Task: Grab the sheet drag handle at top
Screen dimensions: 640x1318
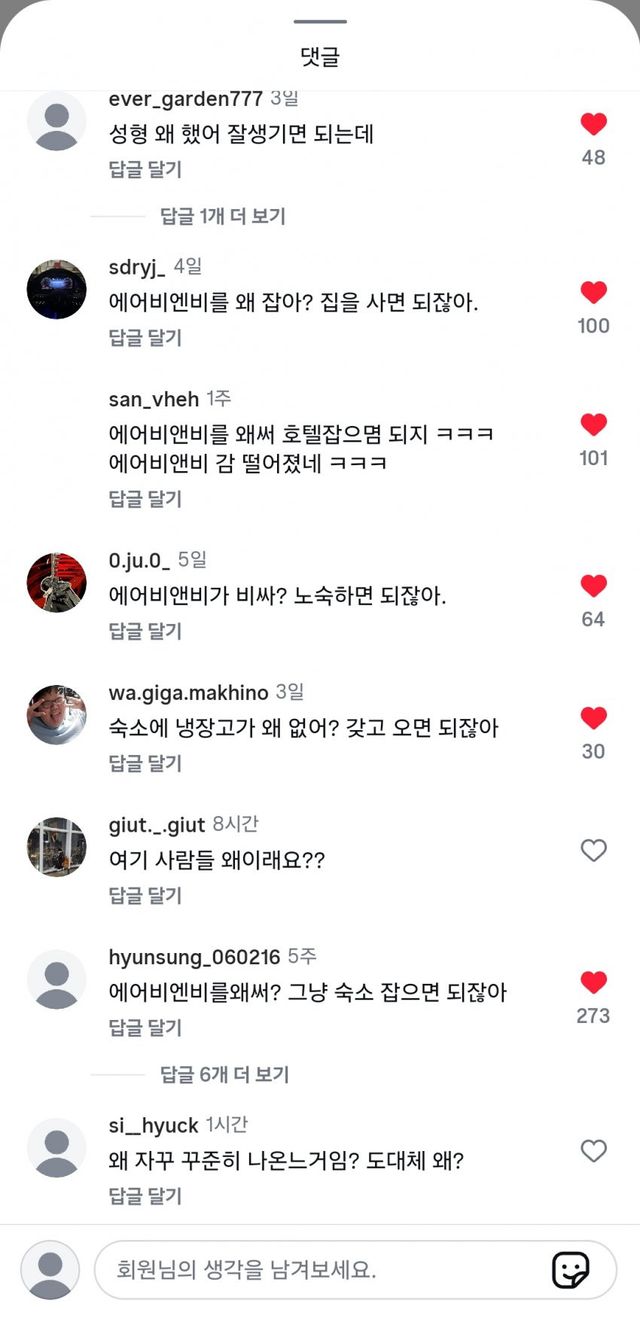Action: click(x=320, y=21)
